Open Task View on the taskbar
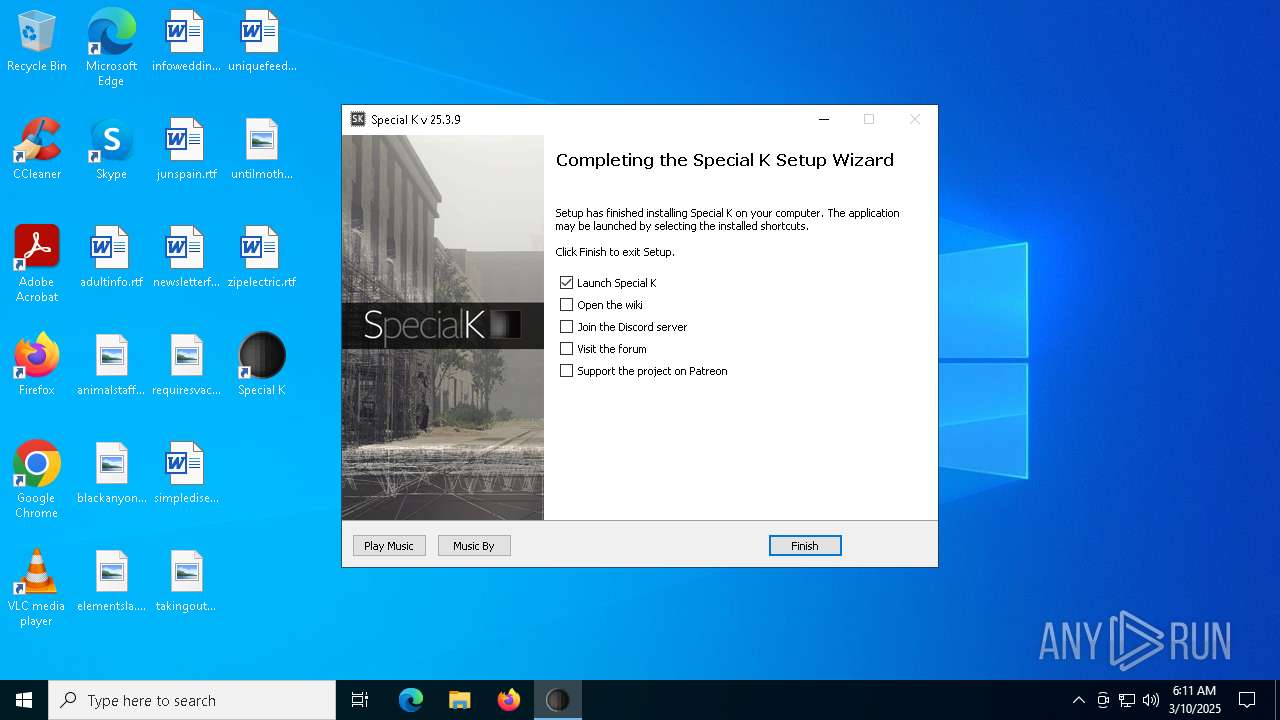 click(360, 700)
